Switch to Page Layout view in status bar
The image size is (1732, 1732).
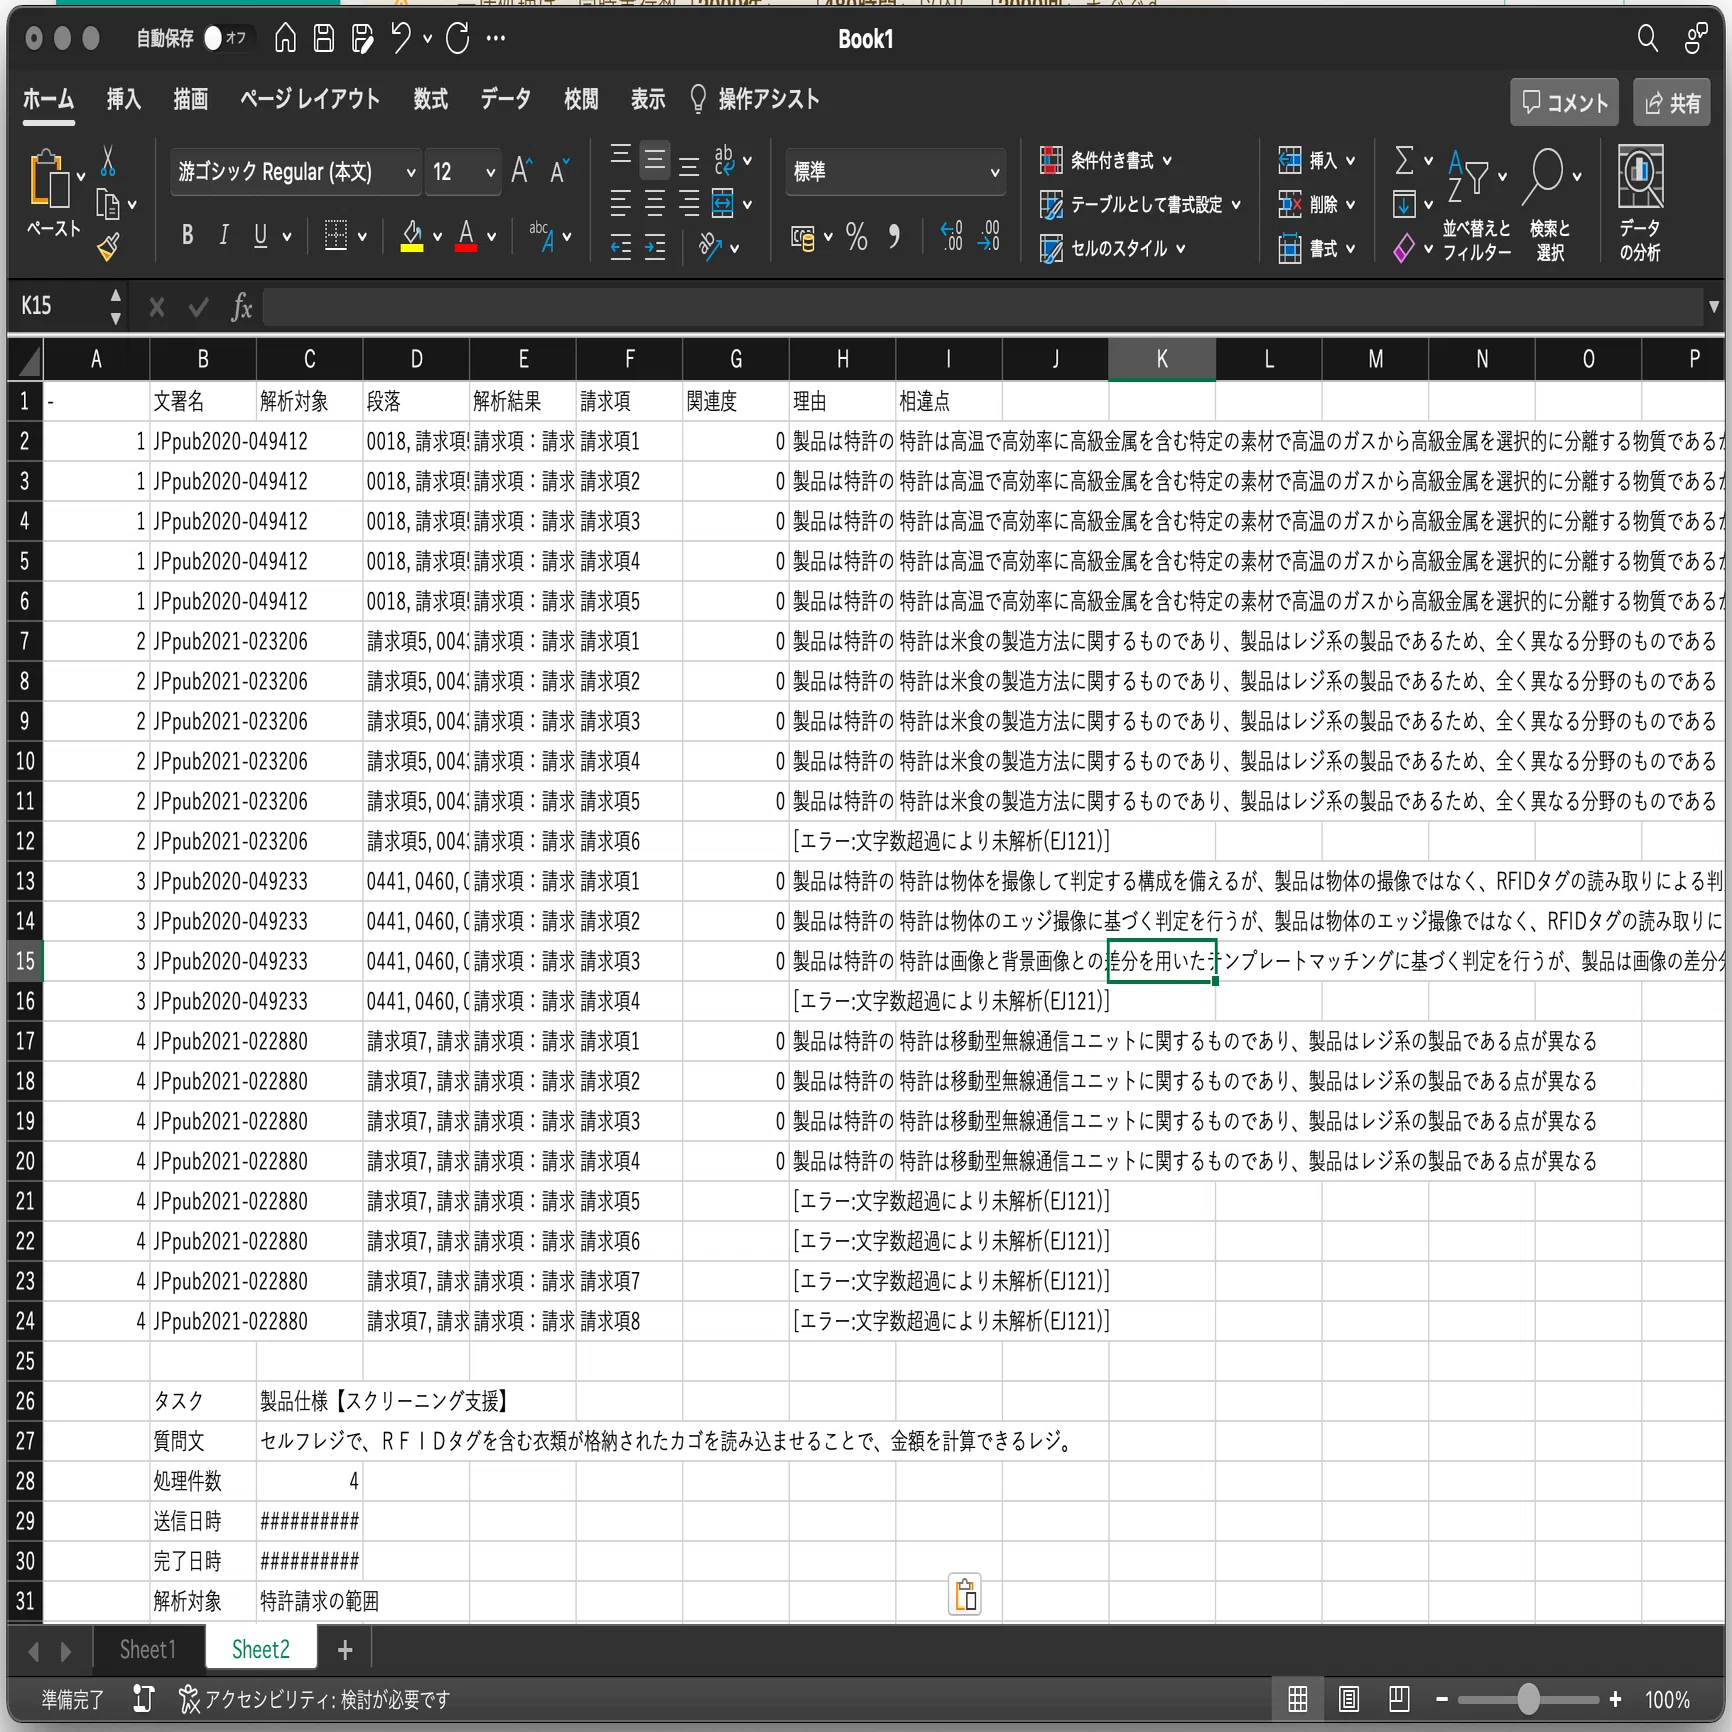tap(1348, 1699)
